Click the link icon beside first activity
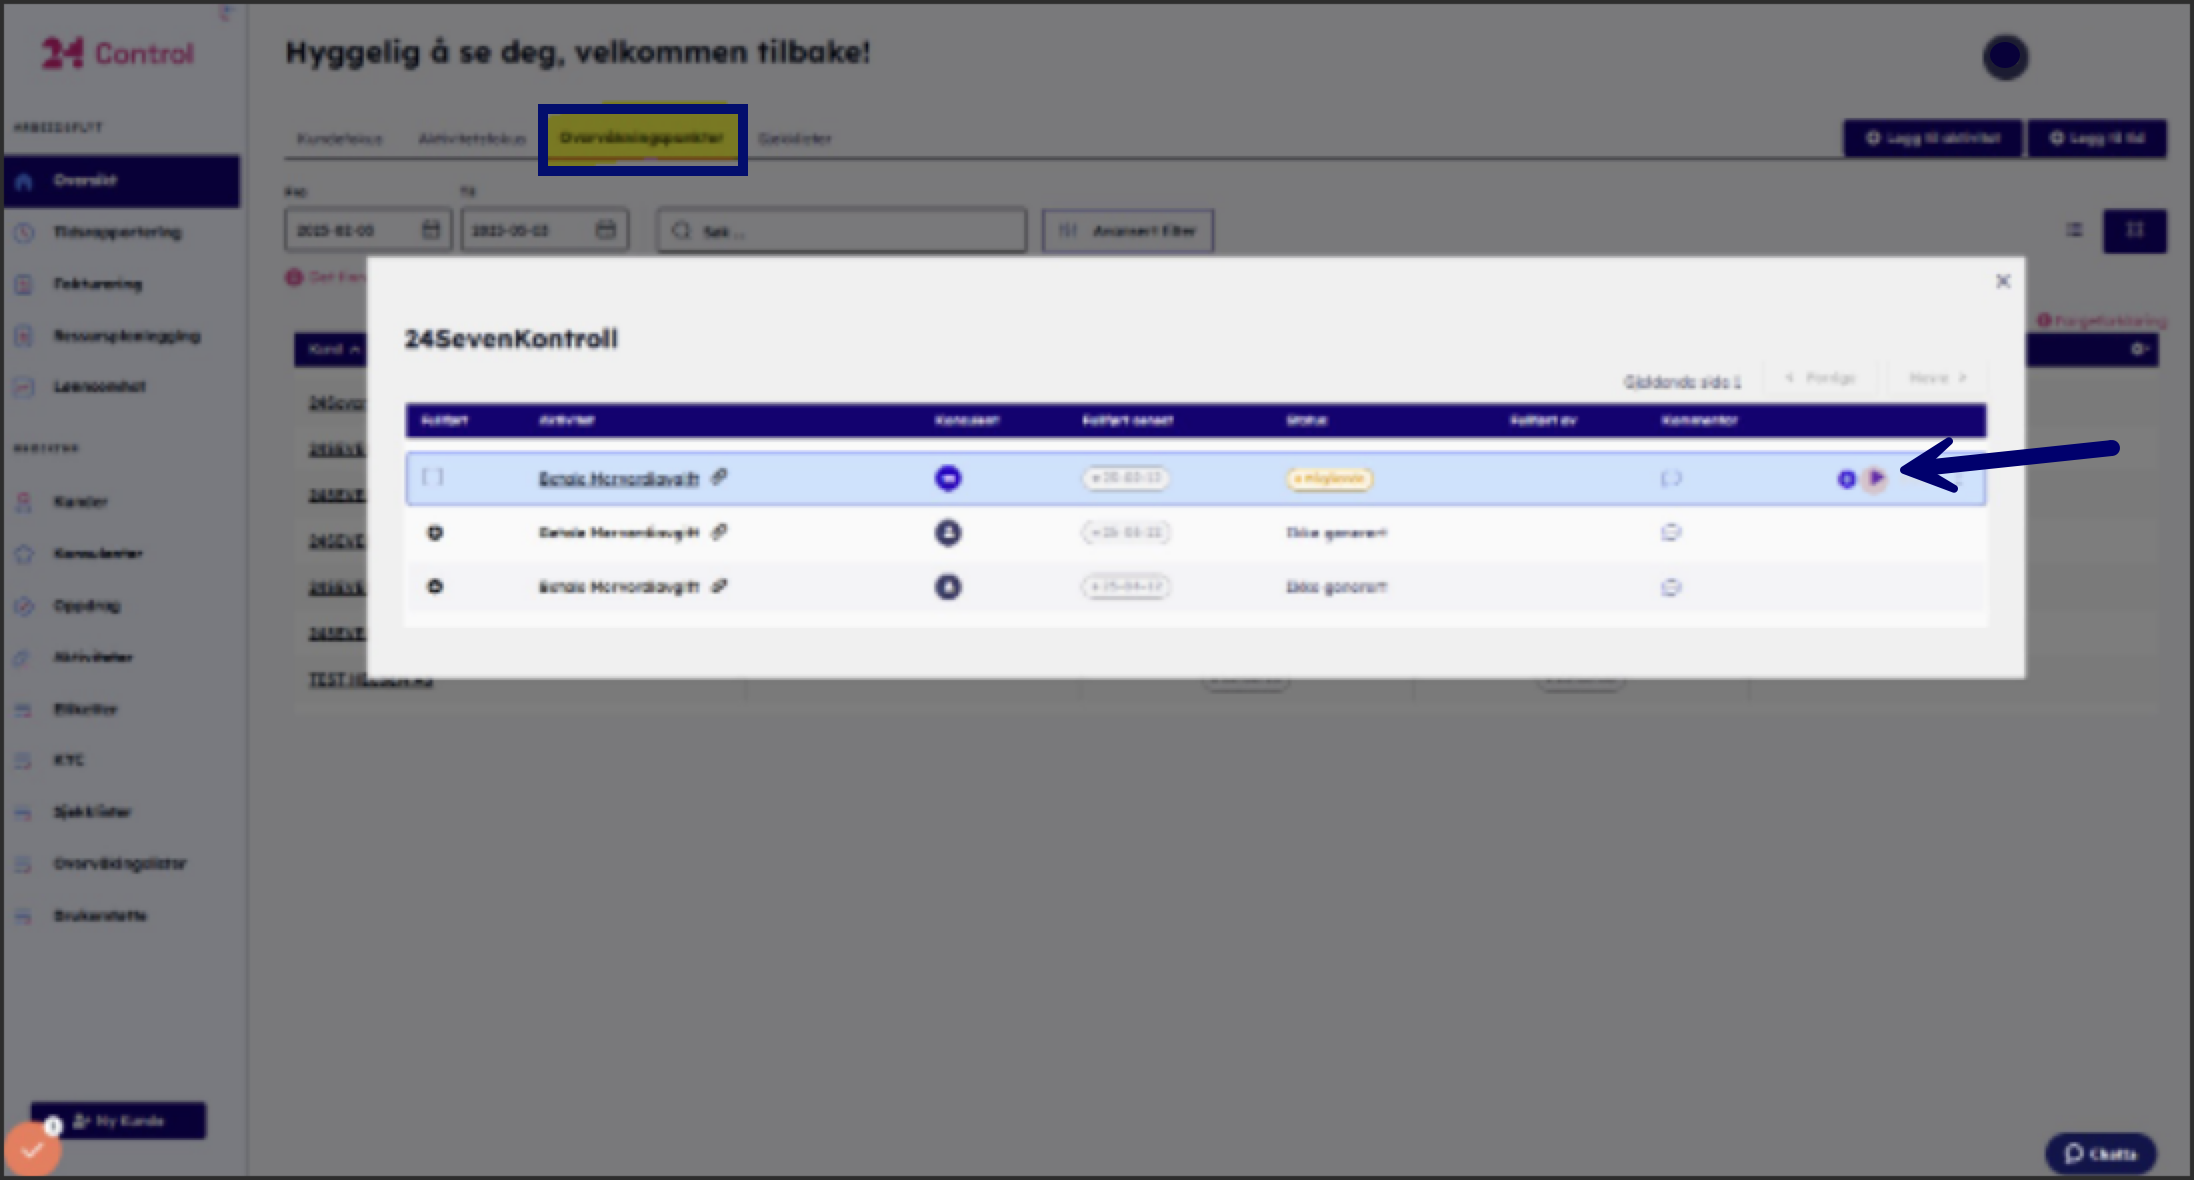The height and width of the screenshot is (1180, 2194). pyautogui.click(x=719, y=477)
